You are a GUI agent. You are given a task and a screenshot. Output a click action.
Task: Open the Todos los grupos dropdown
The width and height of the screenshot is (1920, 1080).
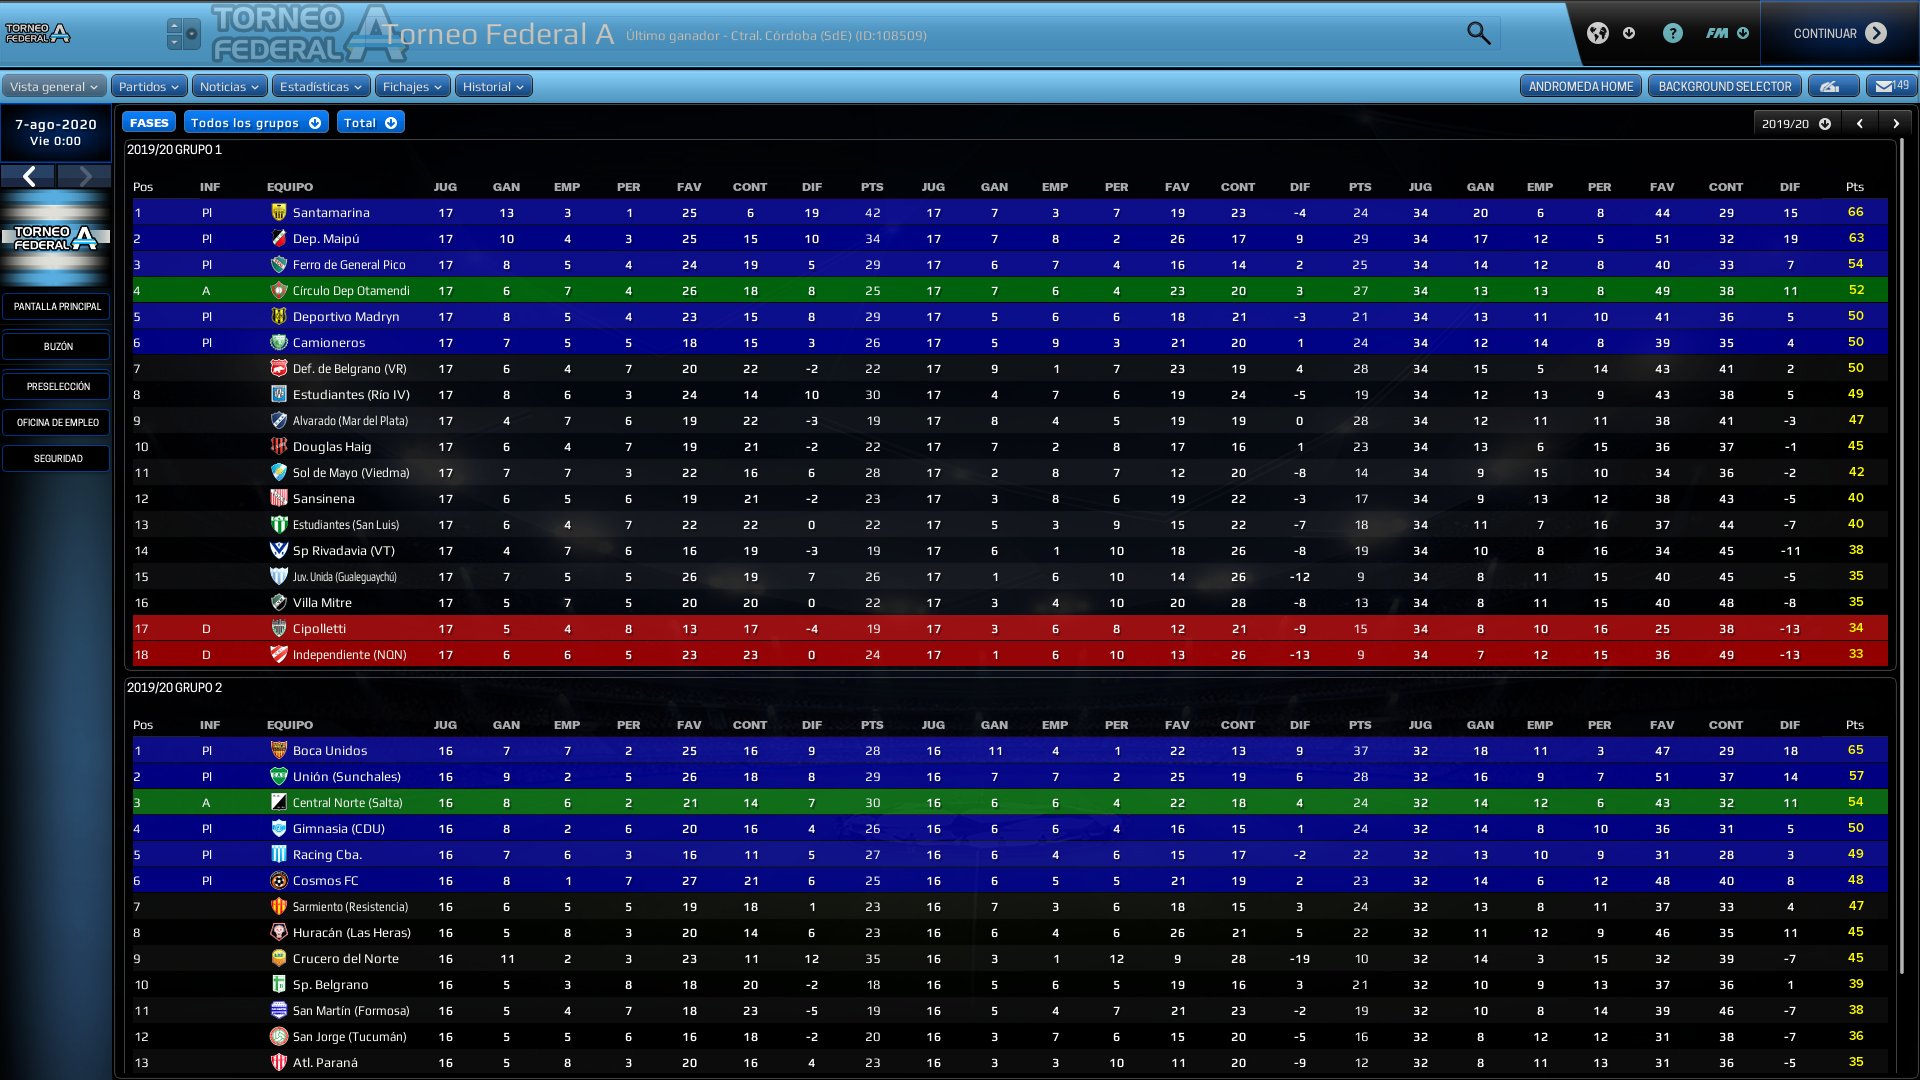coord(256,122)
